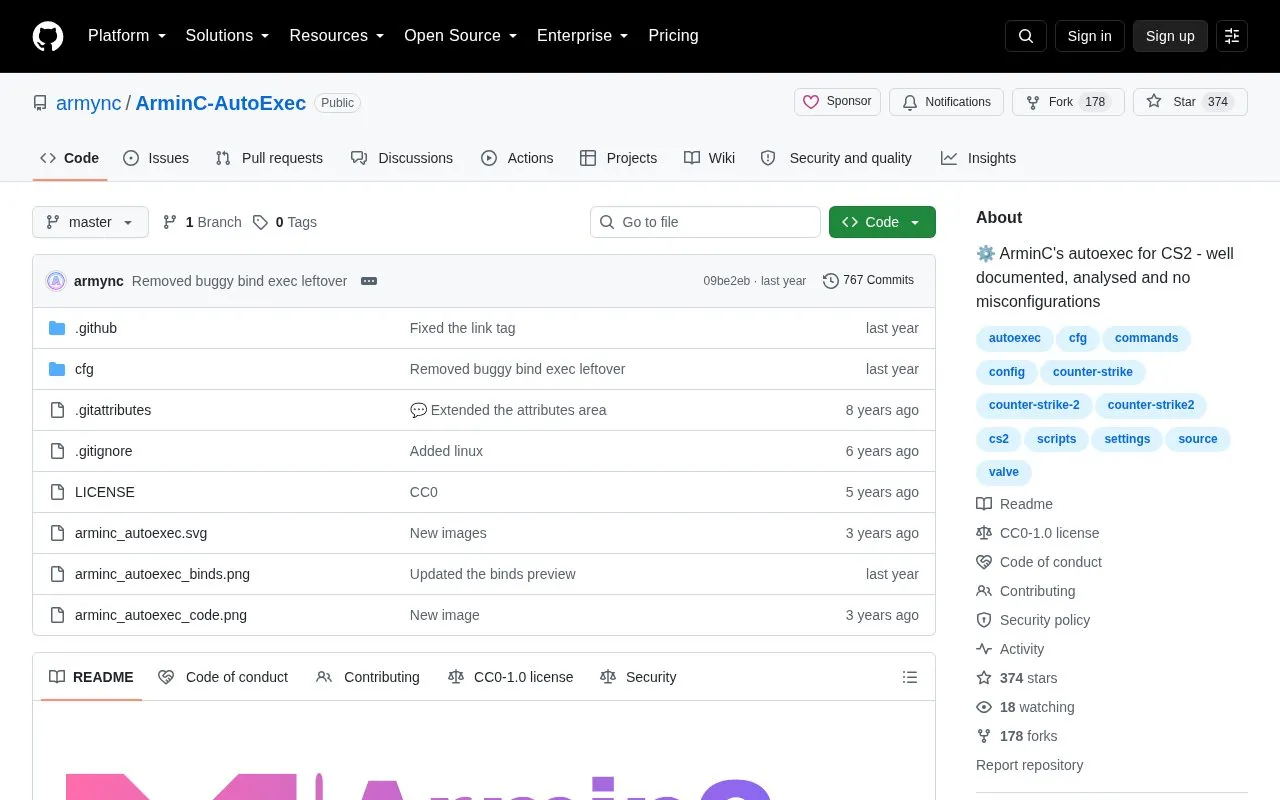Click Report repository link
Image resolution: width=1280 pixels, height=800 pixels.
(x=1029, y=765)
